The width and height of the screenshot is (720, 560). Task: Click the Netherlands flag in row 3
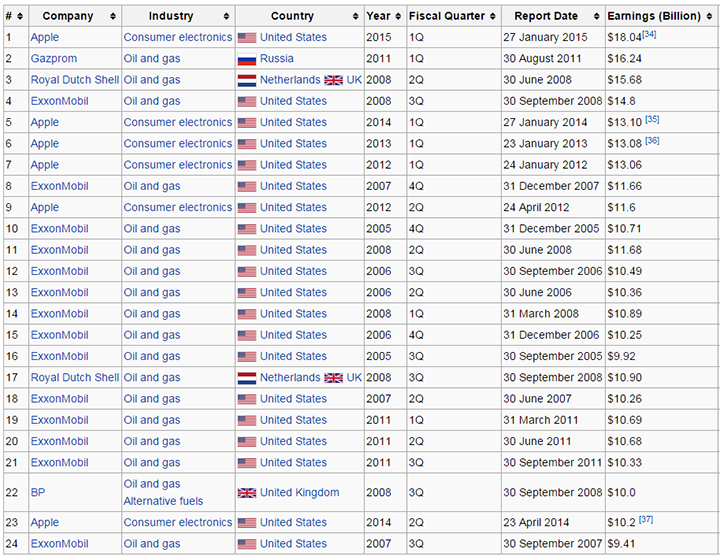point(247,80)
